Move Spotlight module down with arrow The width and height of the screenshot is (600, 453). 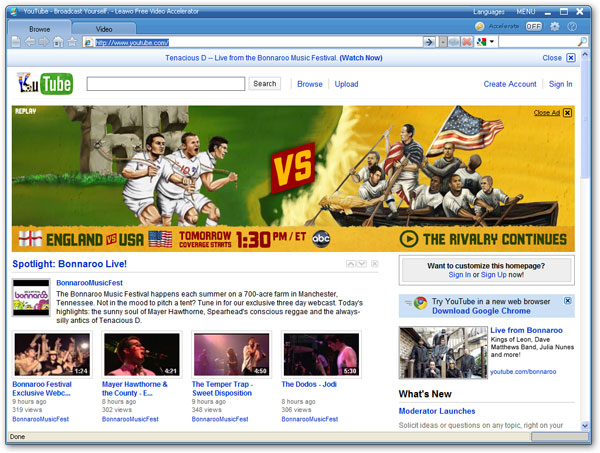pyautogui.click(x=362, y=264)
